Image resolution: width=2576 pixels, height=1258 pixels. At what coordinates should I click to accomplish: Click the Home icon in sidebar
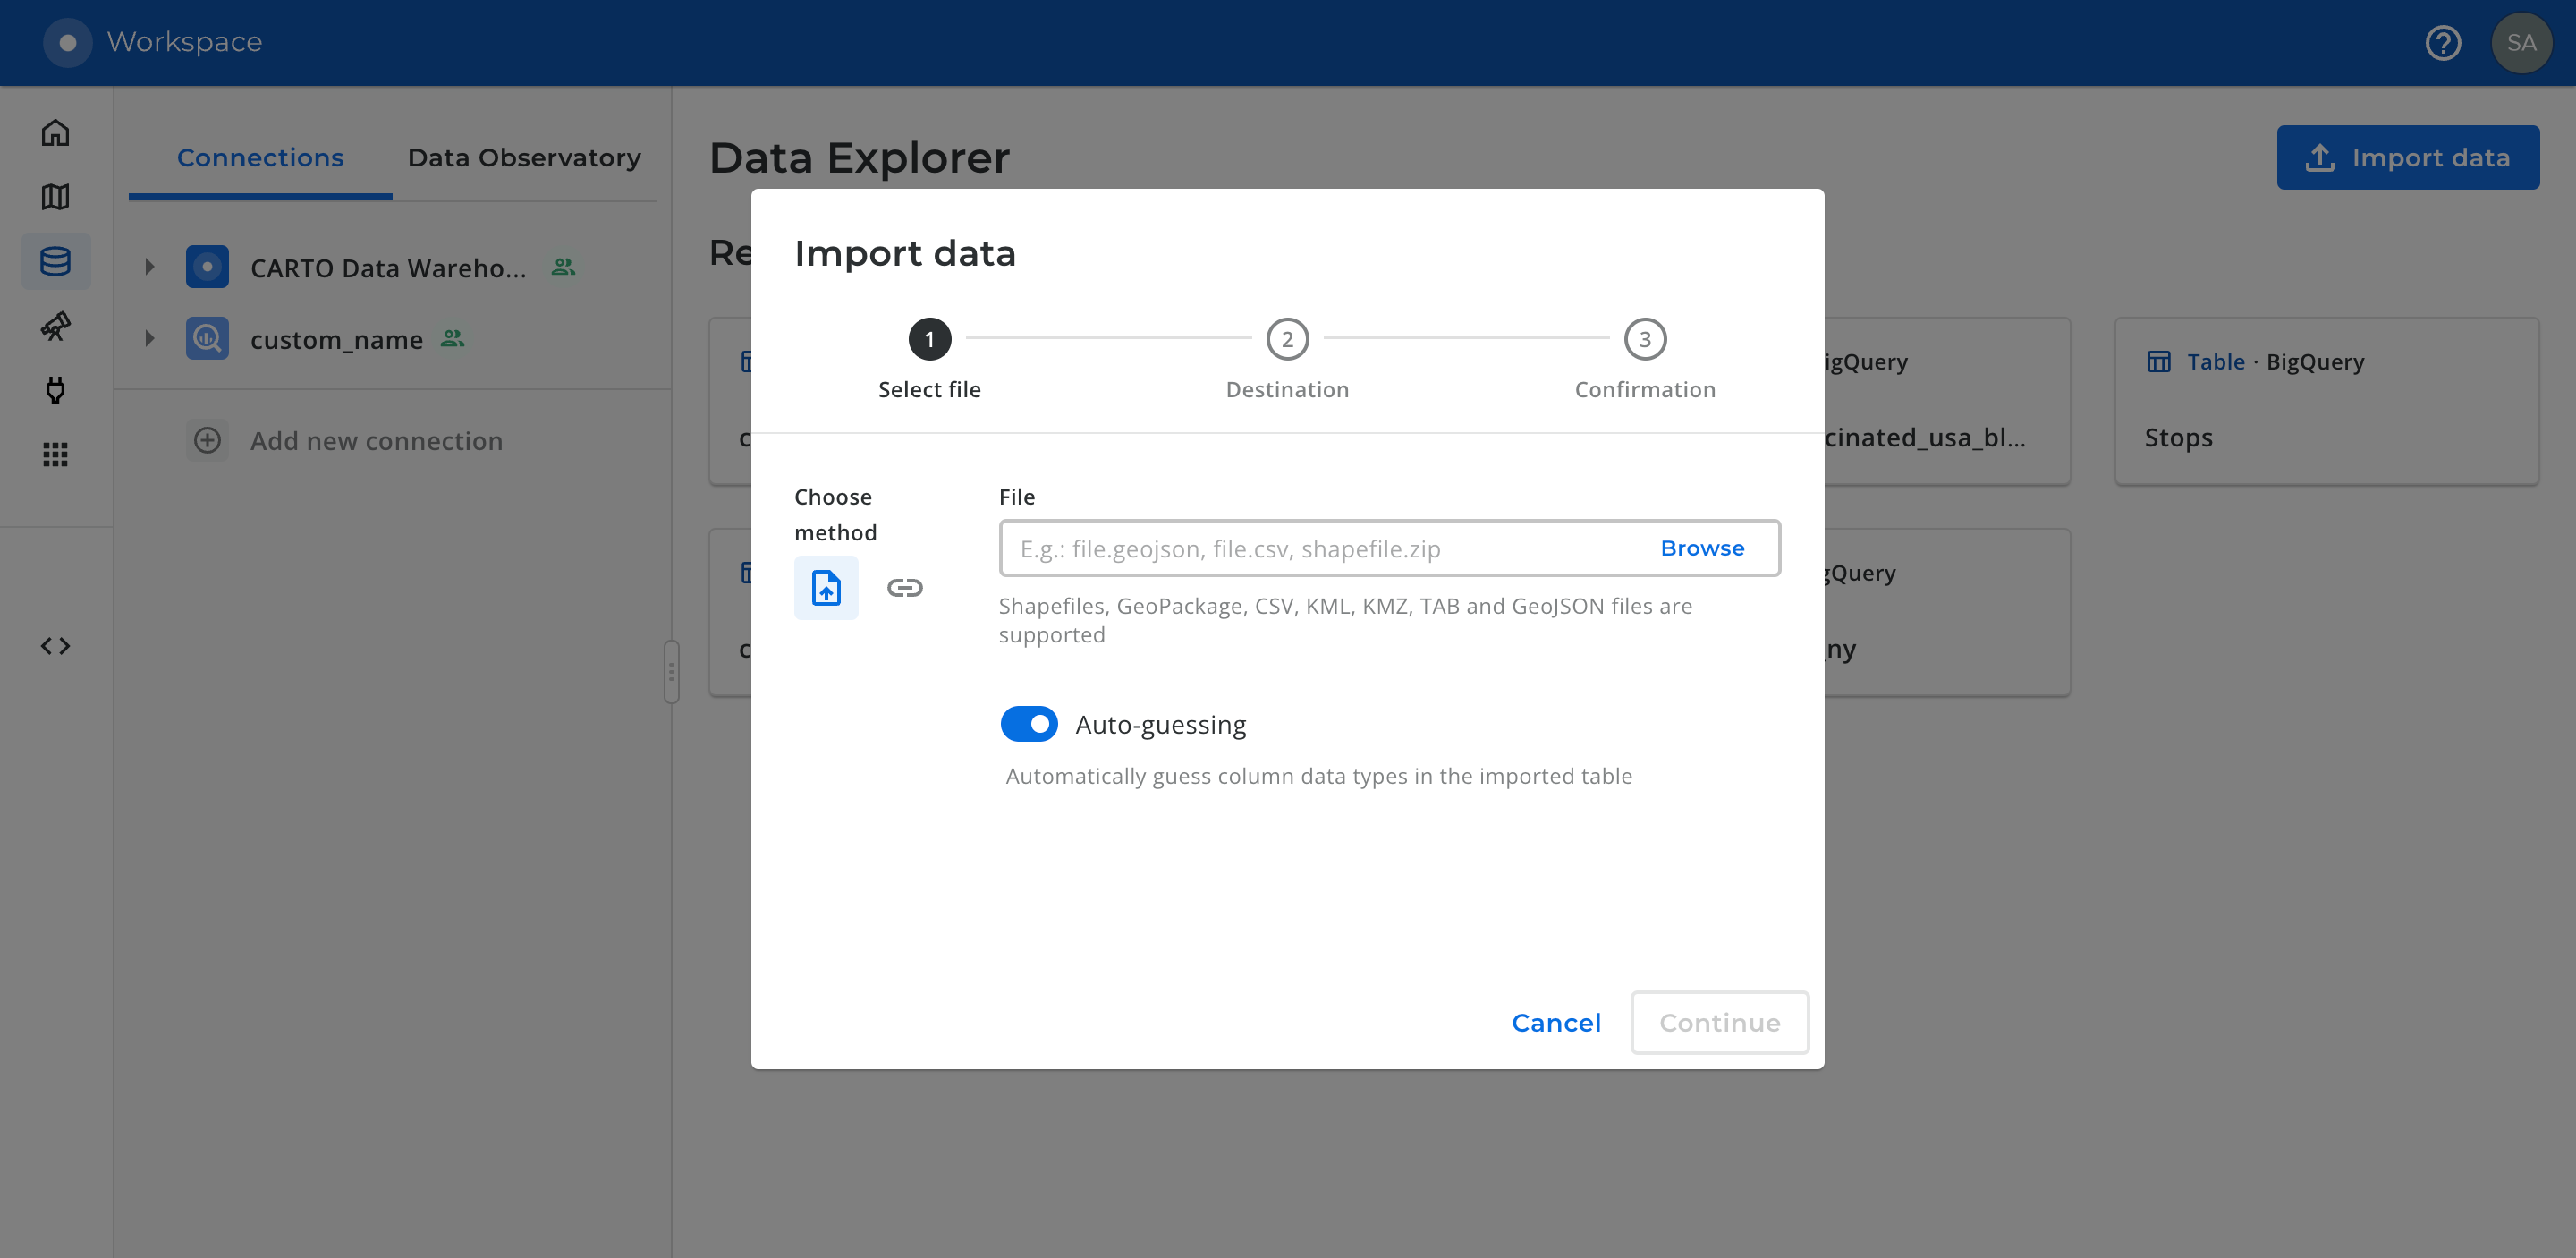(55, 133)
